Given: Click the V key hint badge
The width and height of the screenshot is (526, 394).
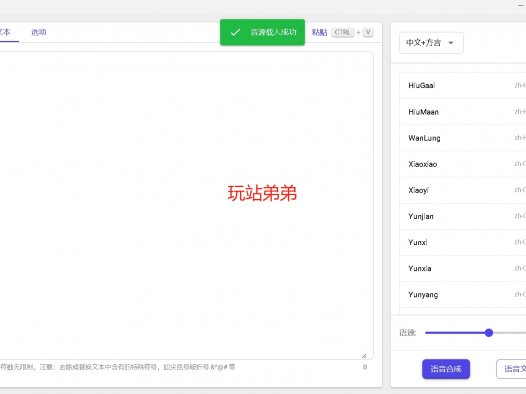Looking at the screenshot, I should 368,32.
